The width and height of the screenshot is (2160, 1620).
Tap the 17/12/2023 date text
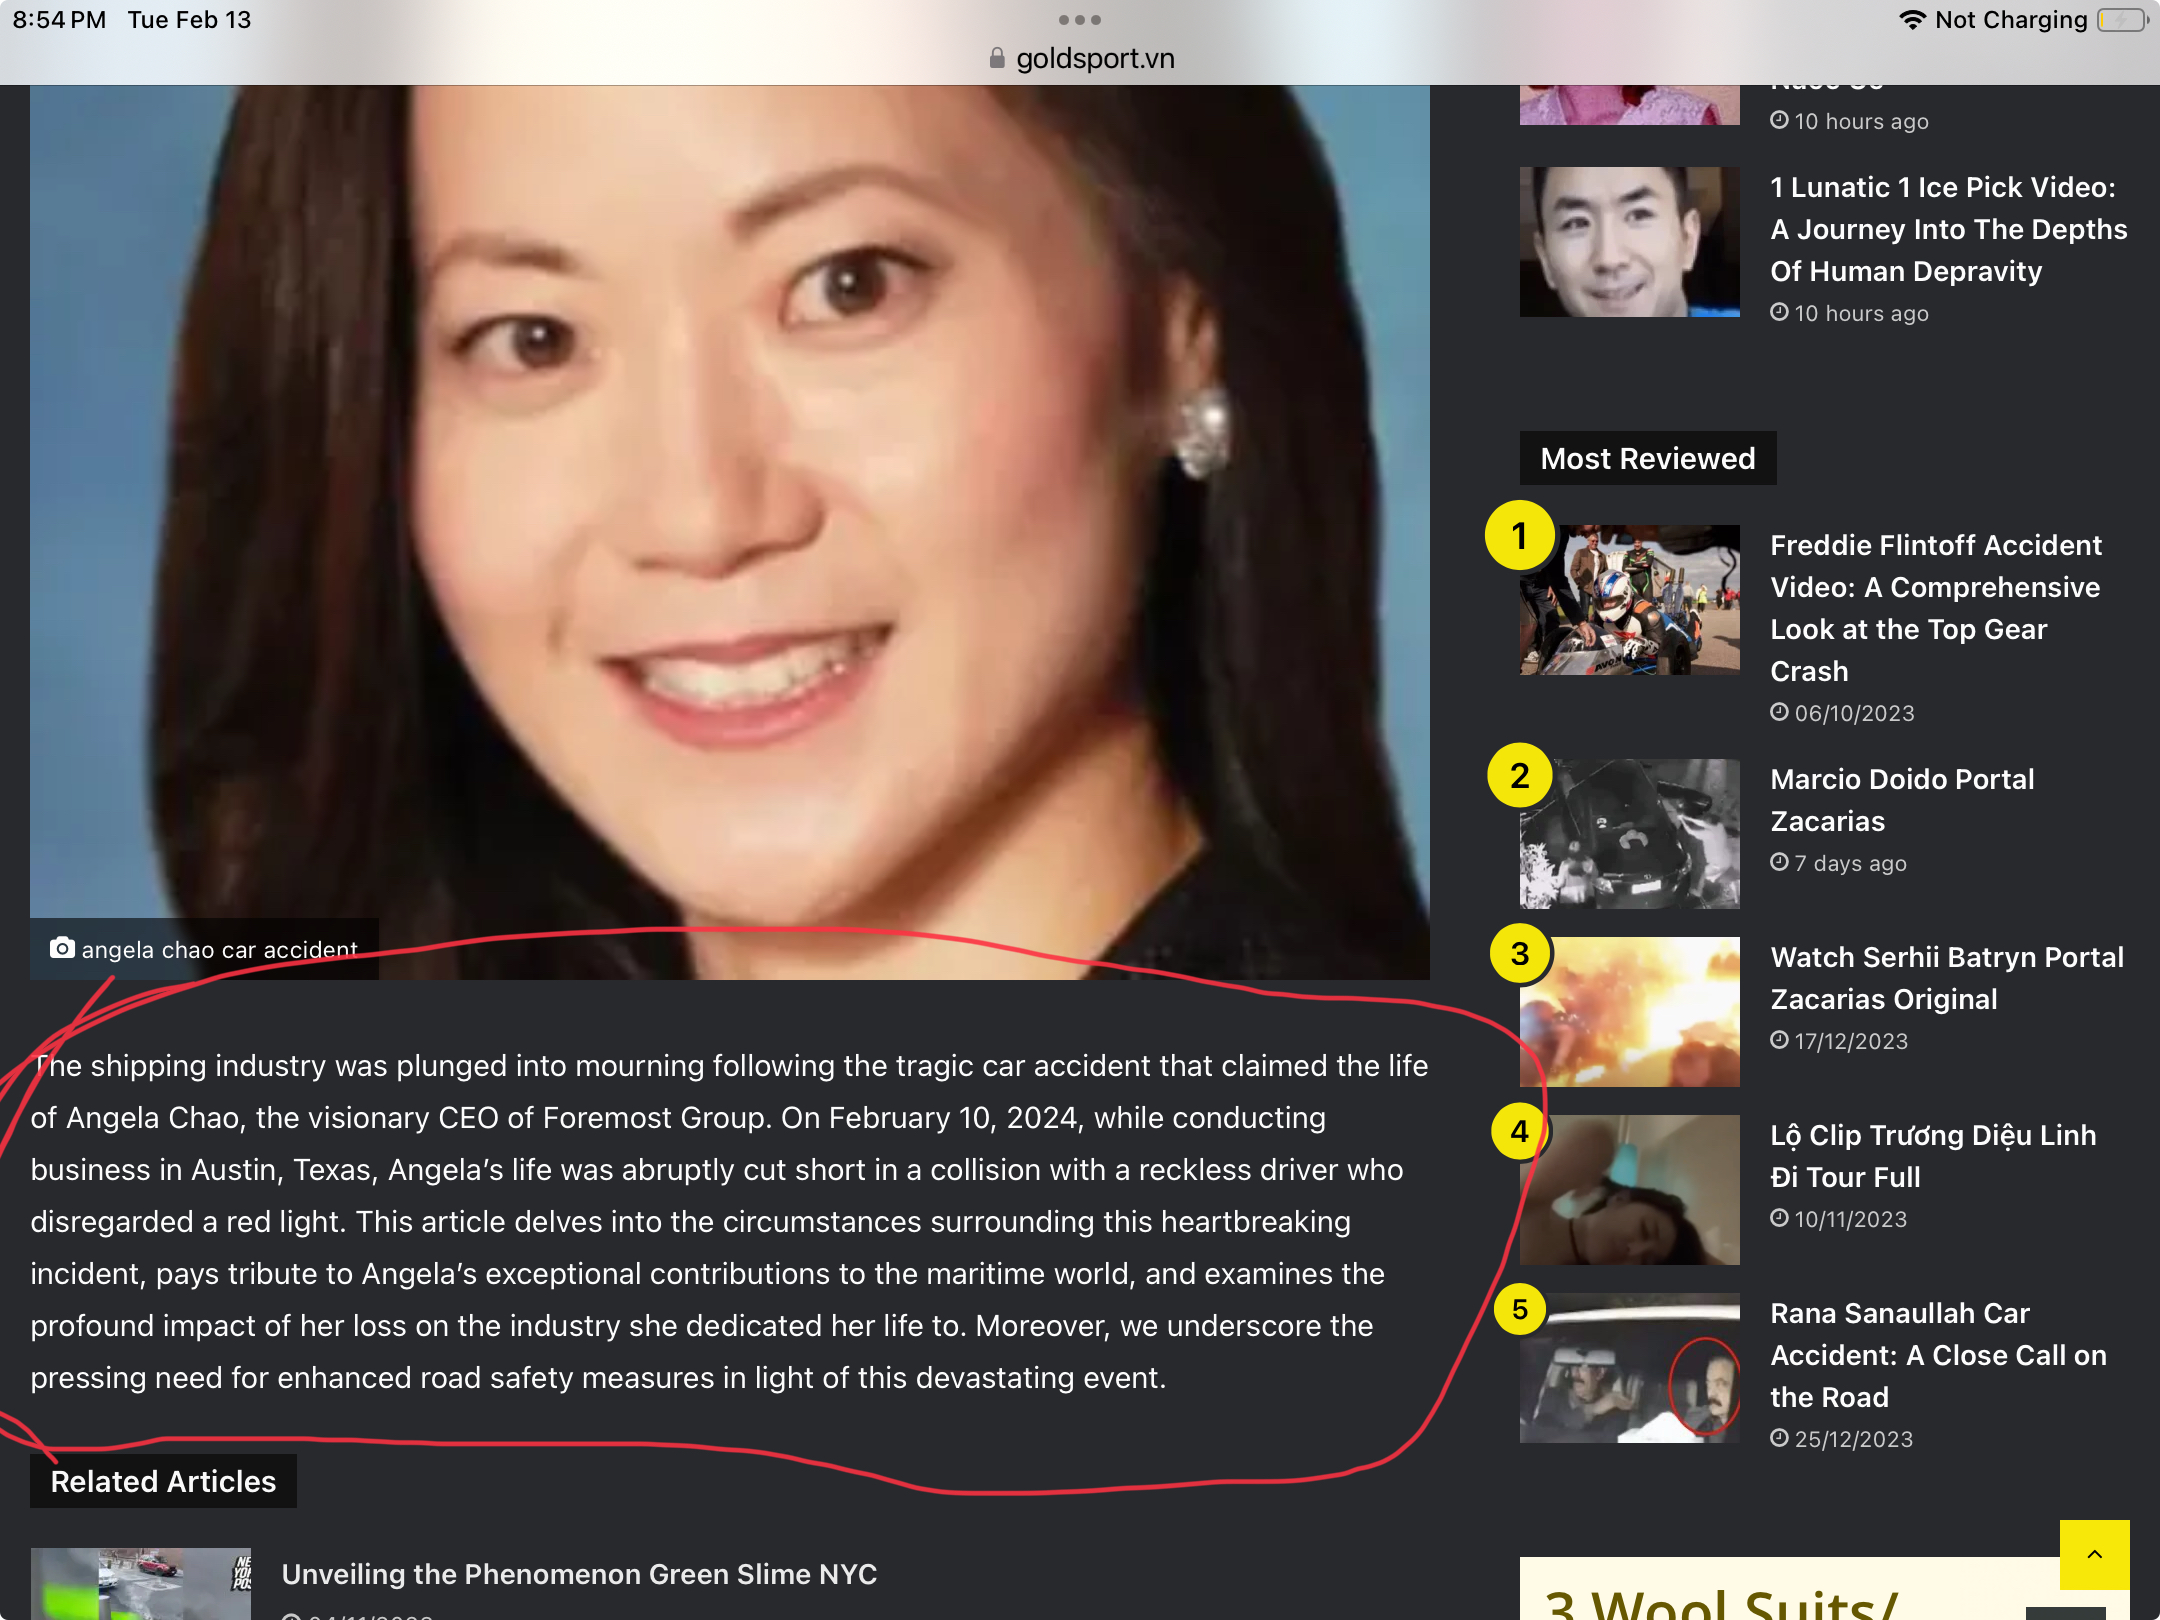[x=1851, y=1041]
